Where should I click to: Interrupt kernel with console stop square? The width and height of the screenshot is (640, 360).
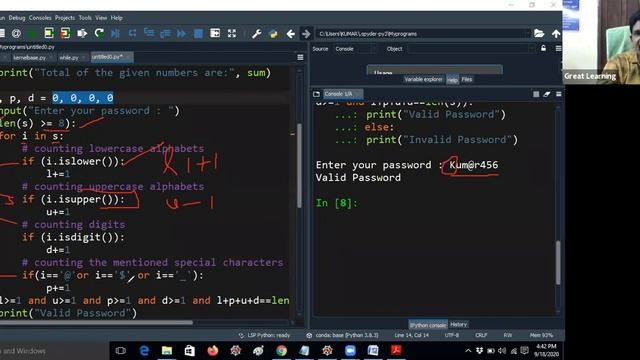(536, 94)
